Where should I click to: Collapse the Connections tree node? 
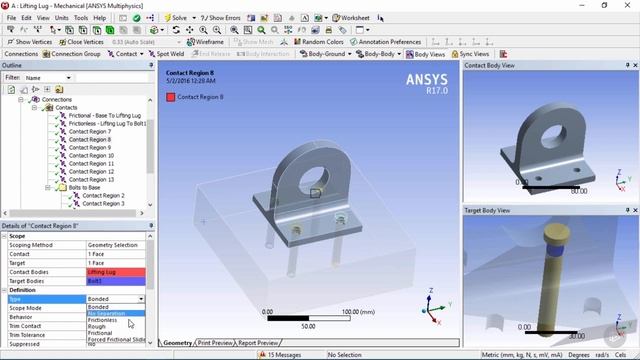pos(21,100)
